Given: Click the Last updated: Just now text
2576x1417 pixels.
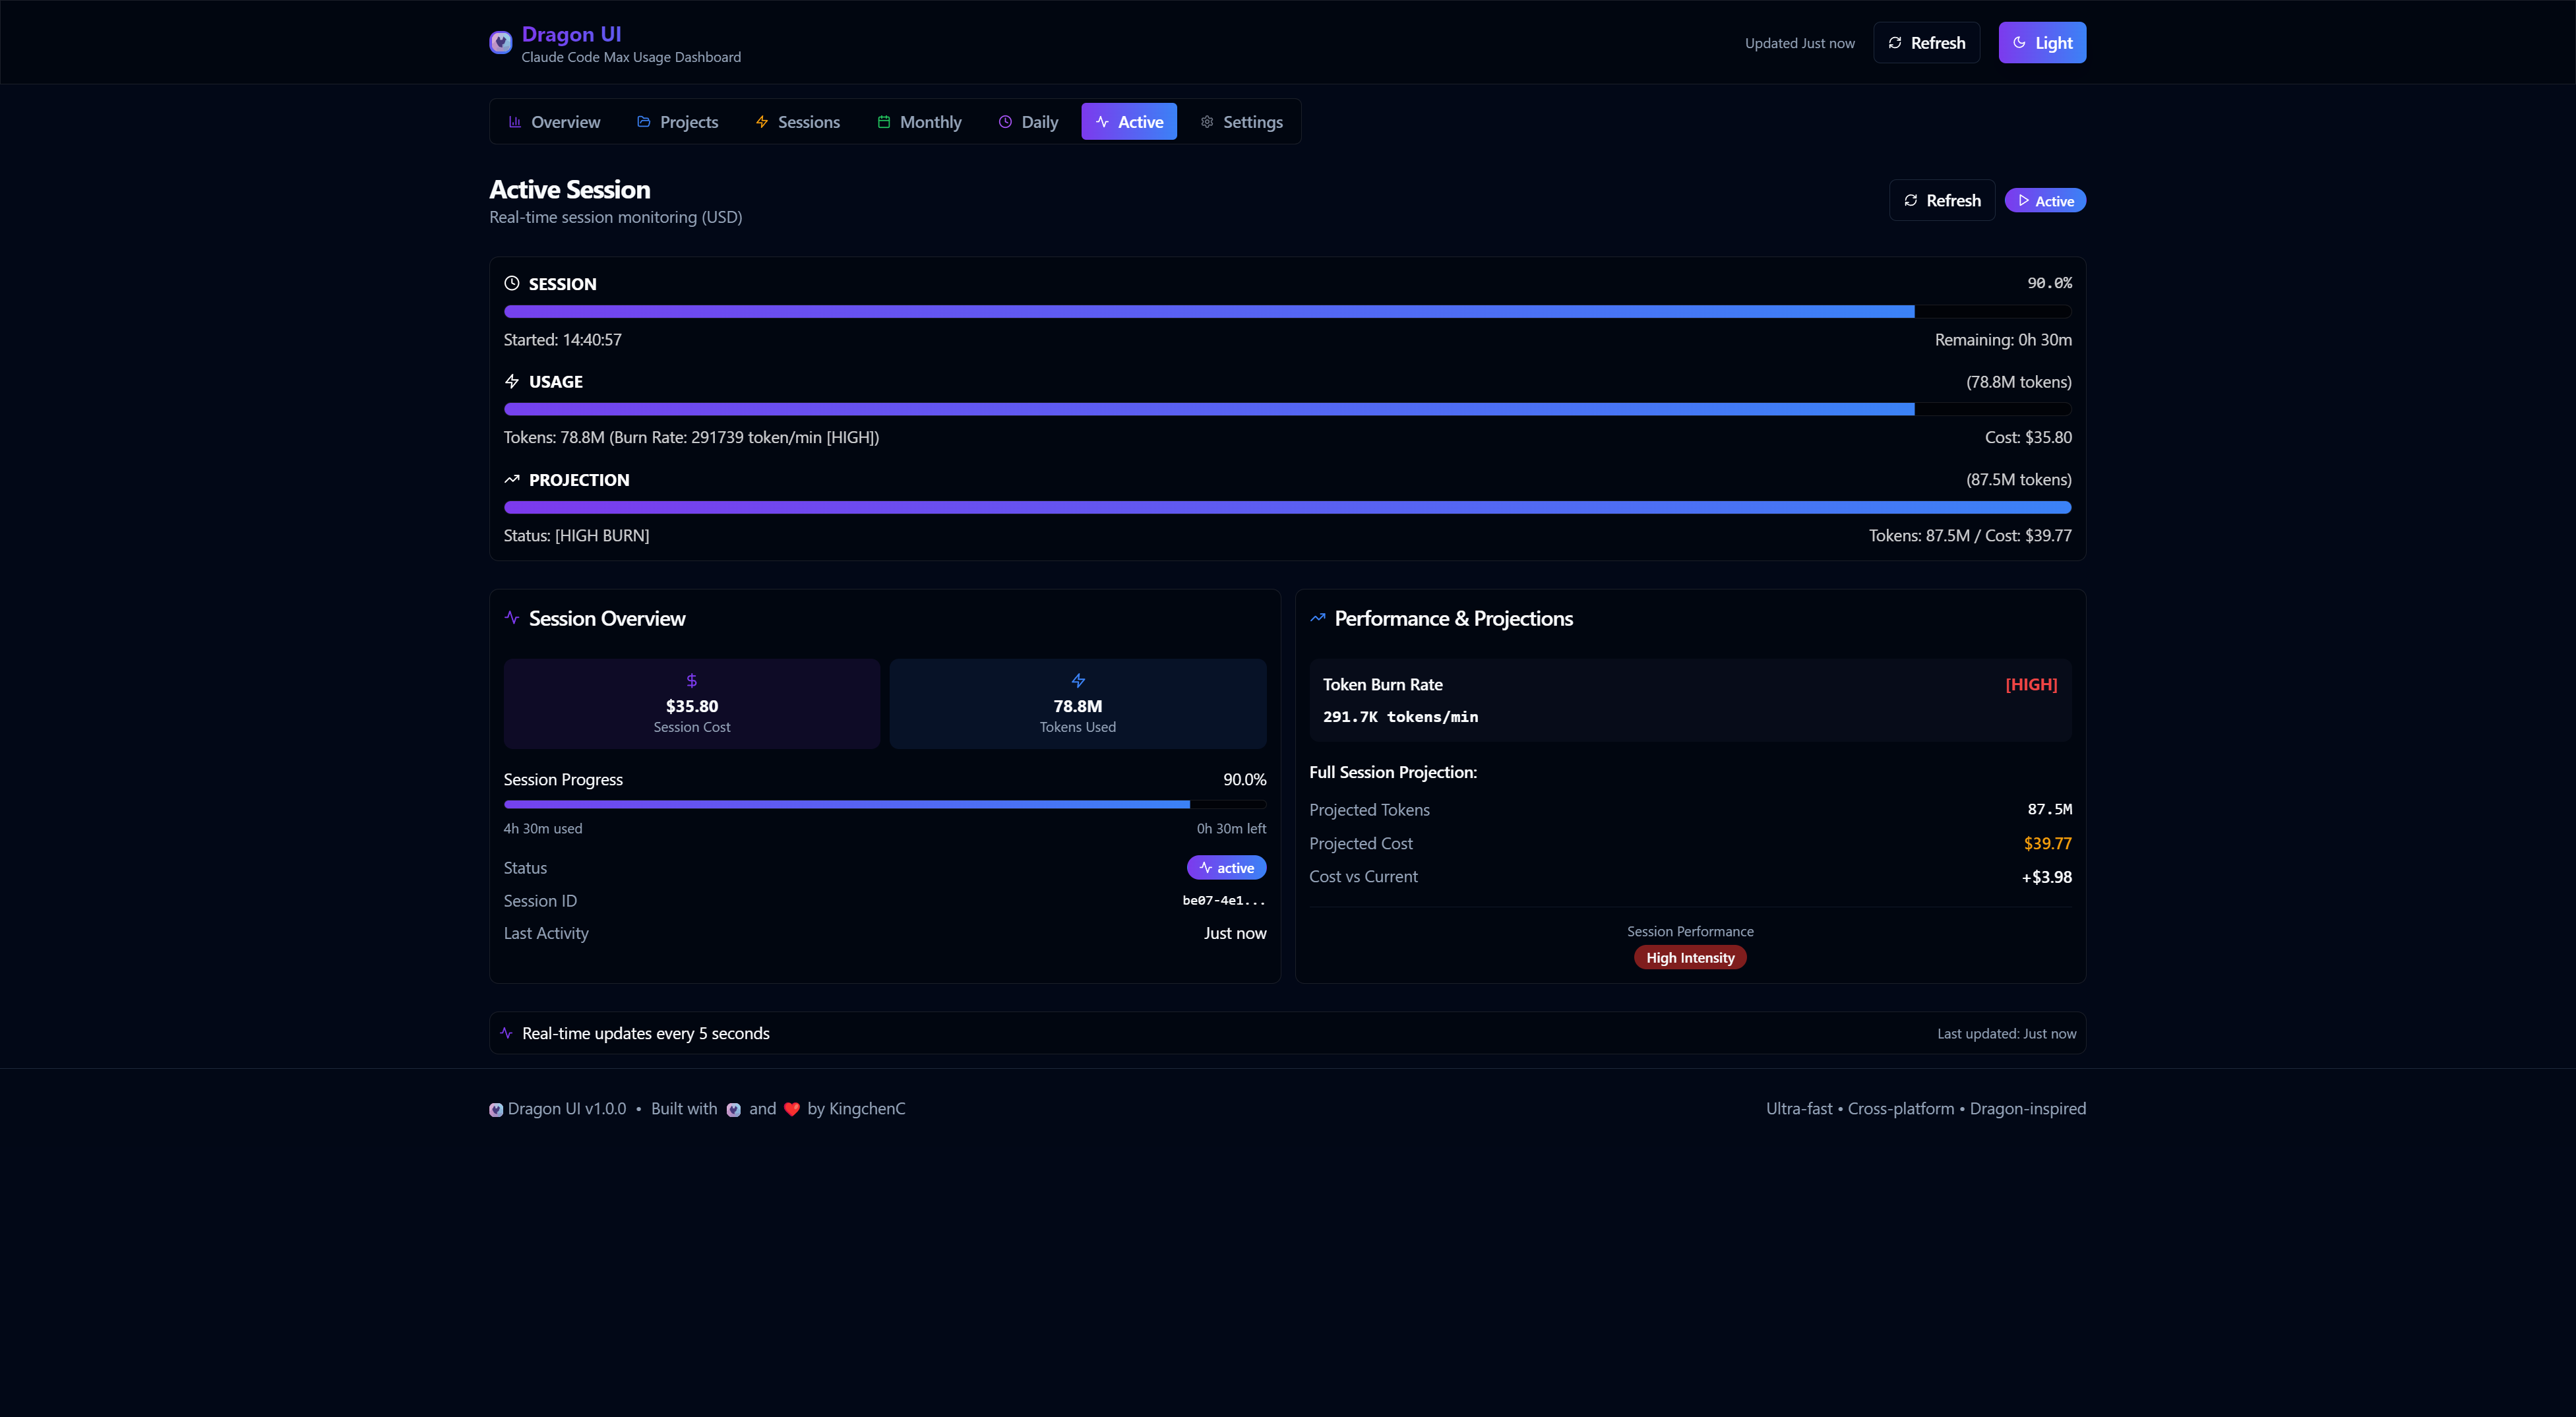Looking at the screenshot, I should click(x=2006, y=1034).
